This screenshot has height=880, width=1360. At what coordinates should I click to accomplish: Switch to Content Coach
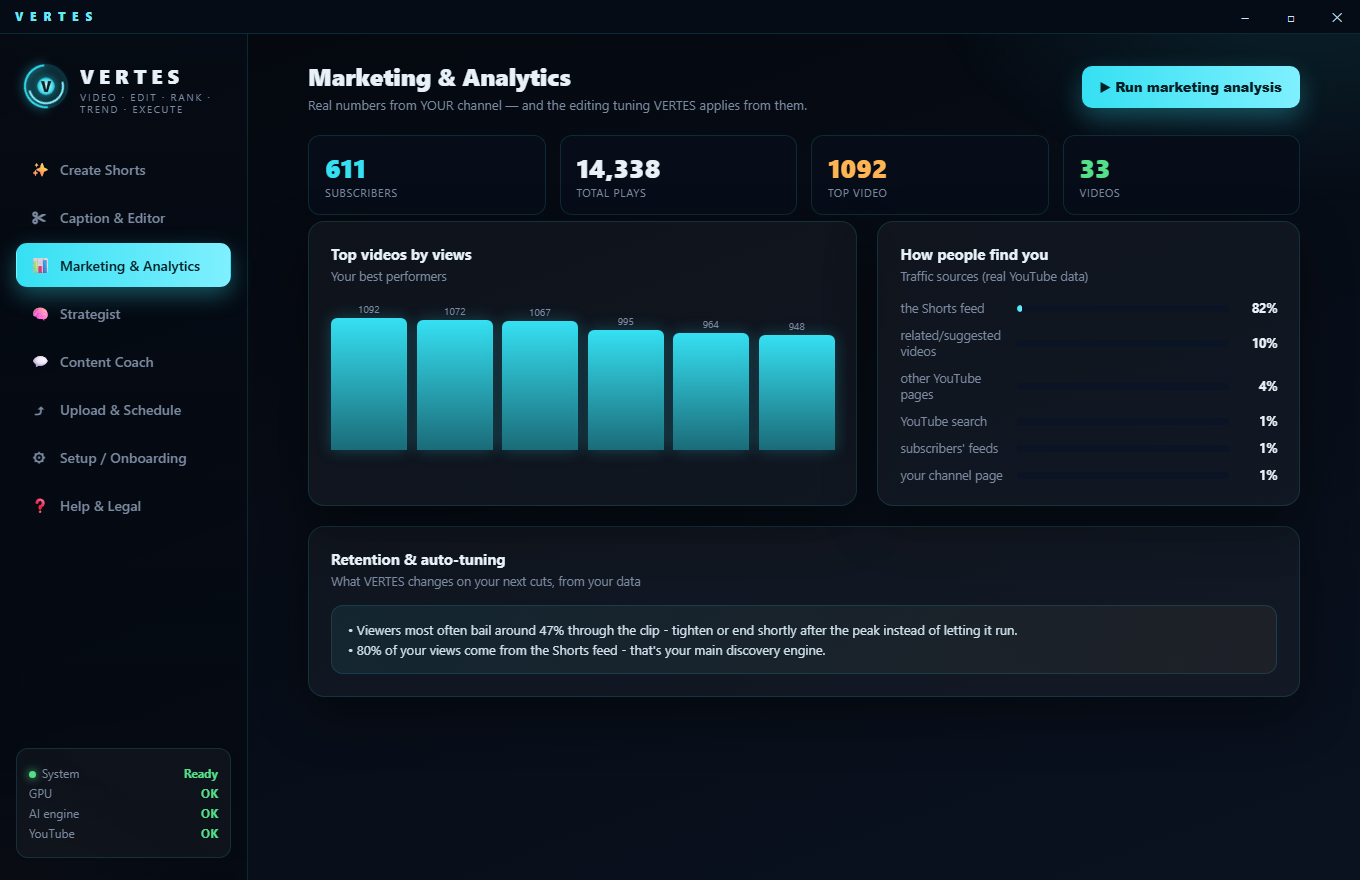[x=123, y=362]
